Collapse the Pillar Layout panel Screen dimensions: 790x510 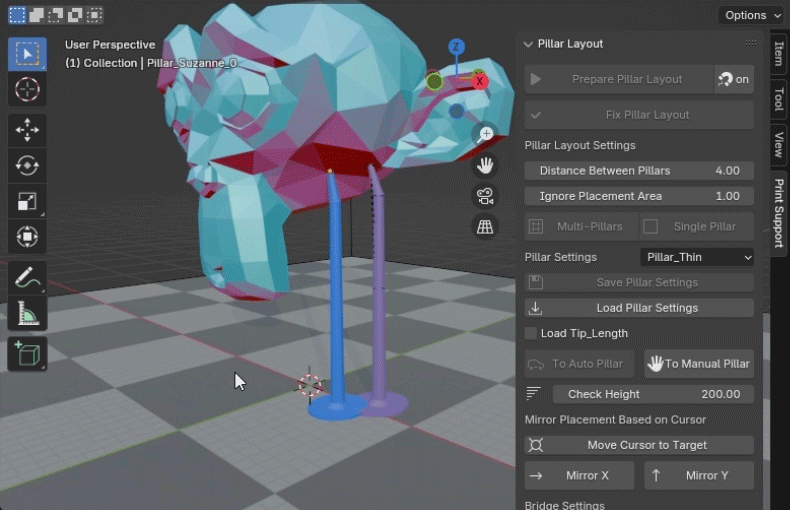pyautogui.click(x=528, y=44)
